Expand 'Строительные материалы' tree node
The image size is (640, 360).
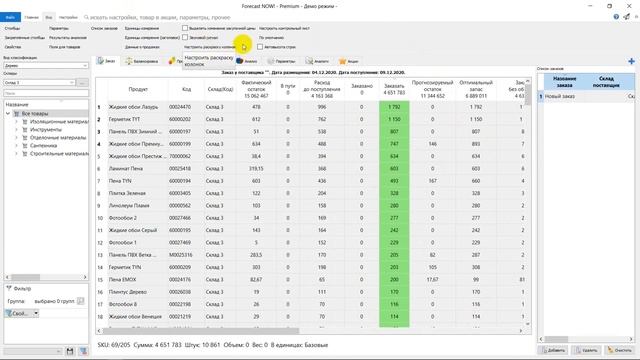pyautogui.click(x=16, y=154)
